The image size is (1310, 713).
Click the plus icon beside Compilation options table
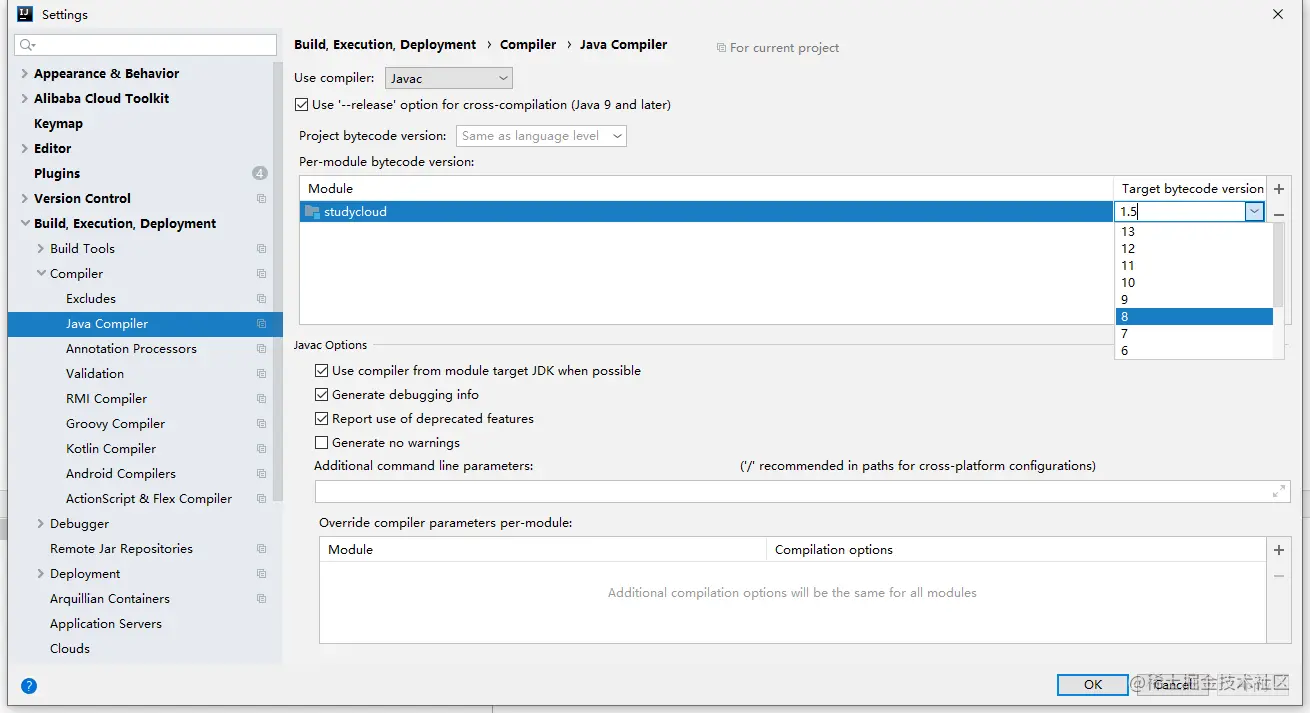tap(1279, 550)
